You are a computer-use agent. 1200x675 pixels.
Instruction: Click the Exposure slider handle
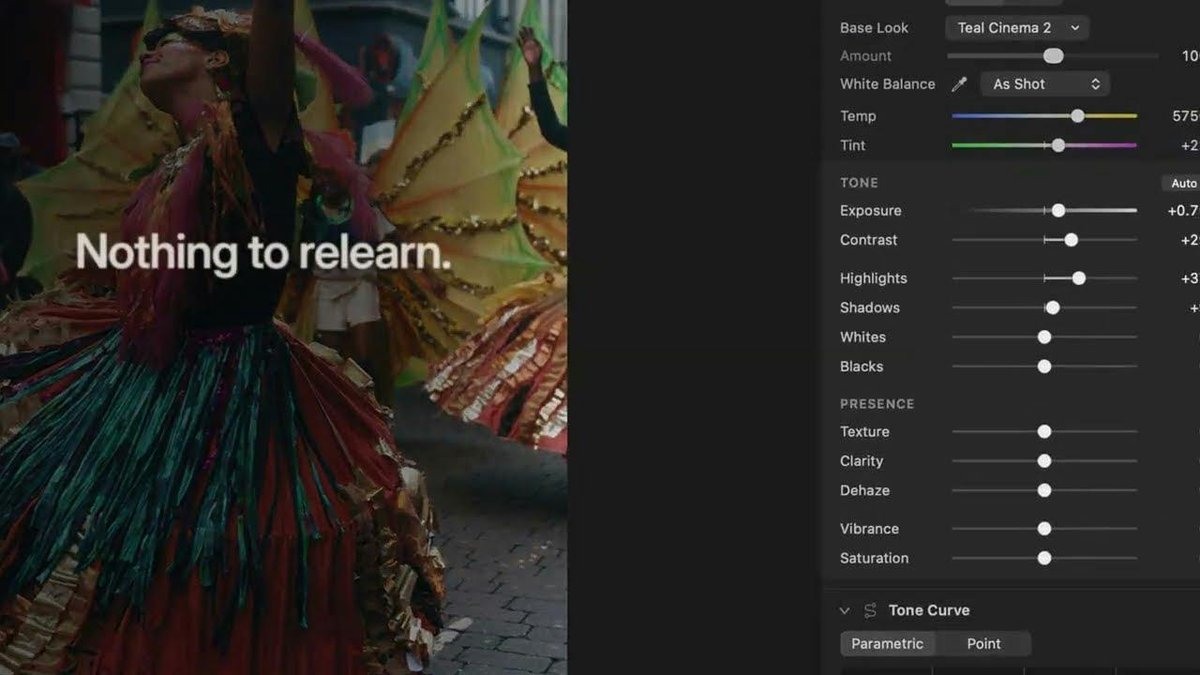tap(1058, 211)
